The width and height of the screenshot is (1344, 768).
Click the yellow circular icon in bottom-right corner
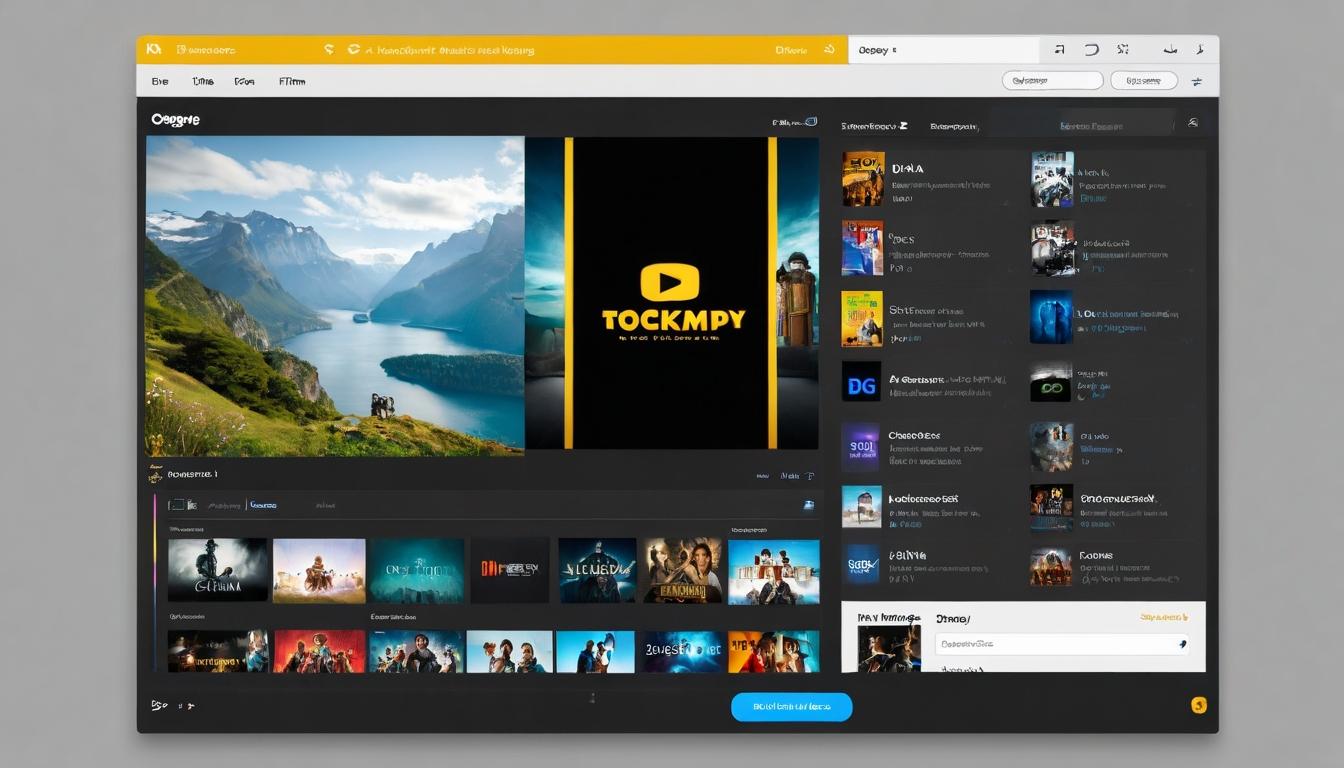1198,705
